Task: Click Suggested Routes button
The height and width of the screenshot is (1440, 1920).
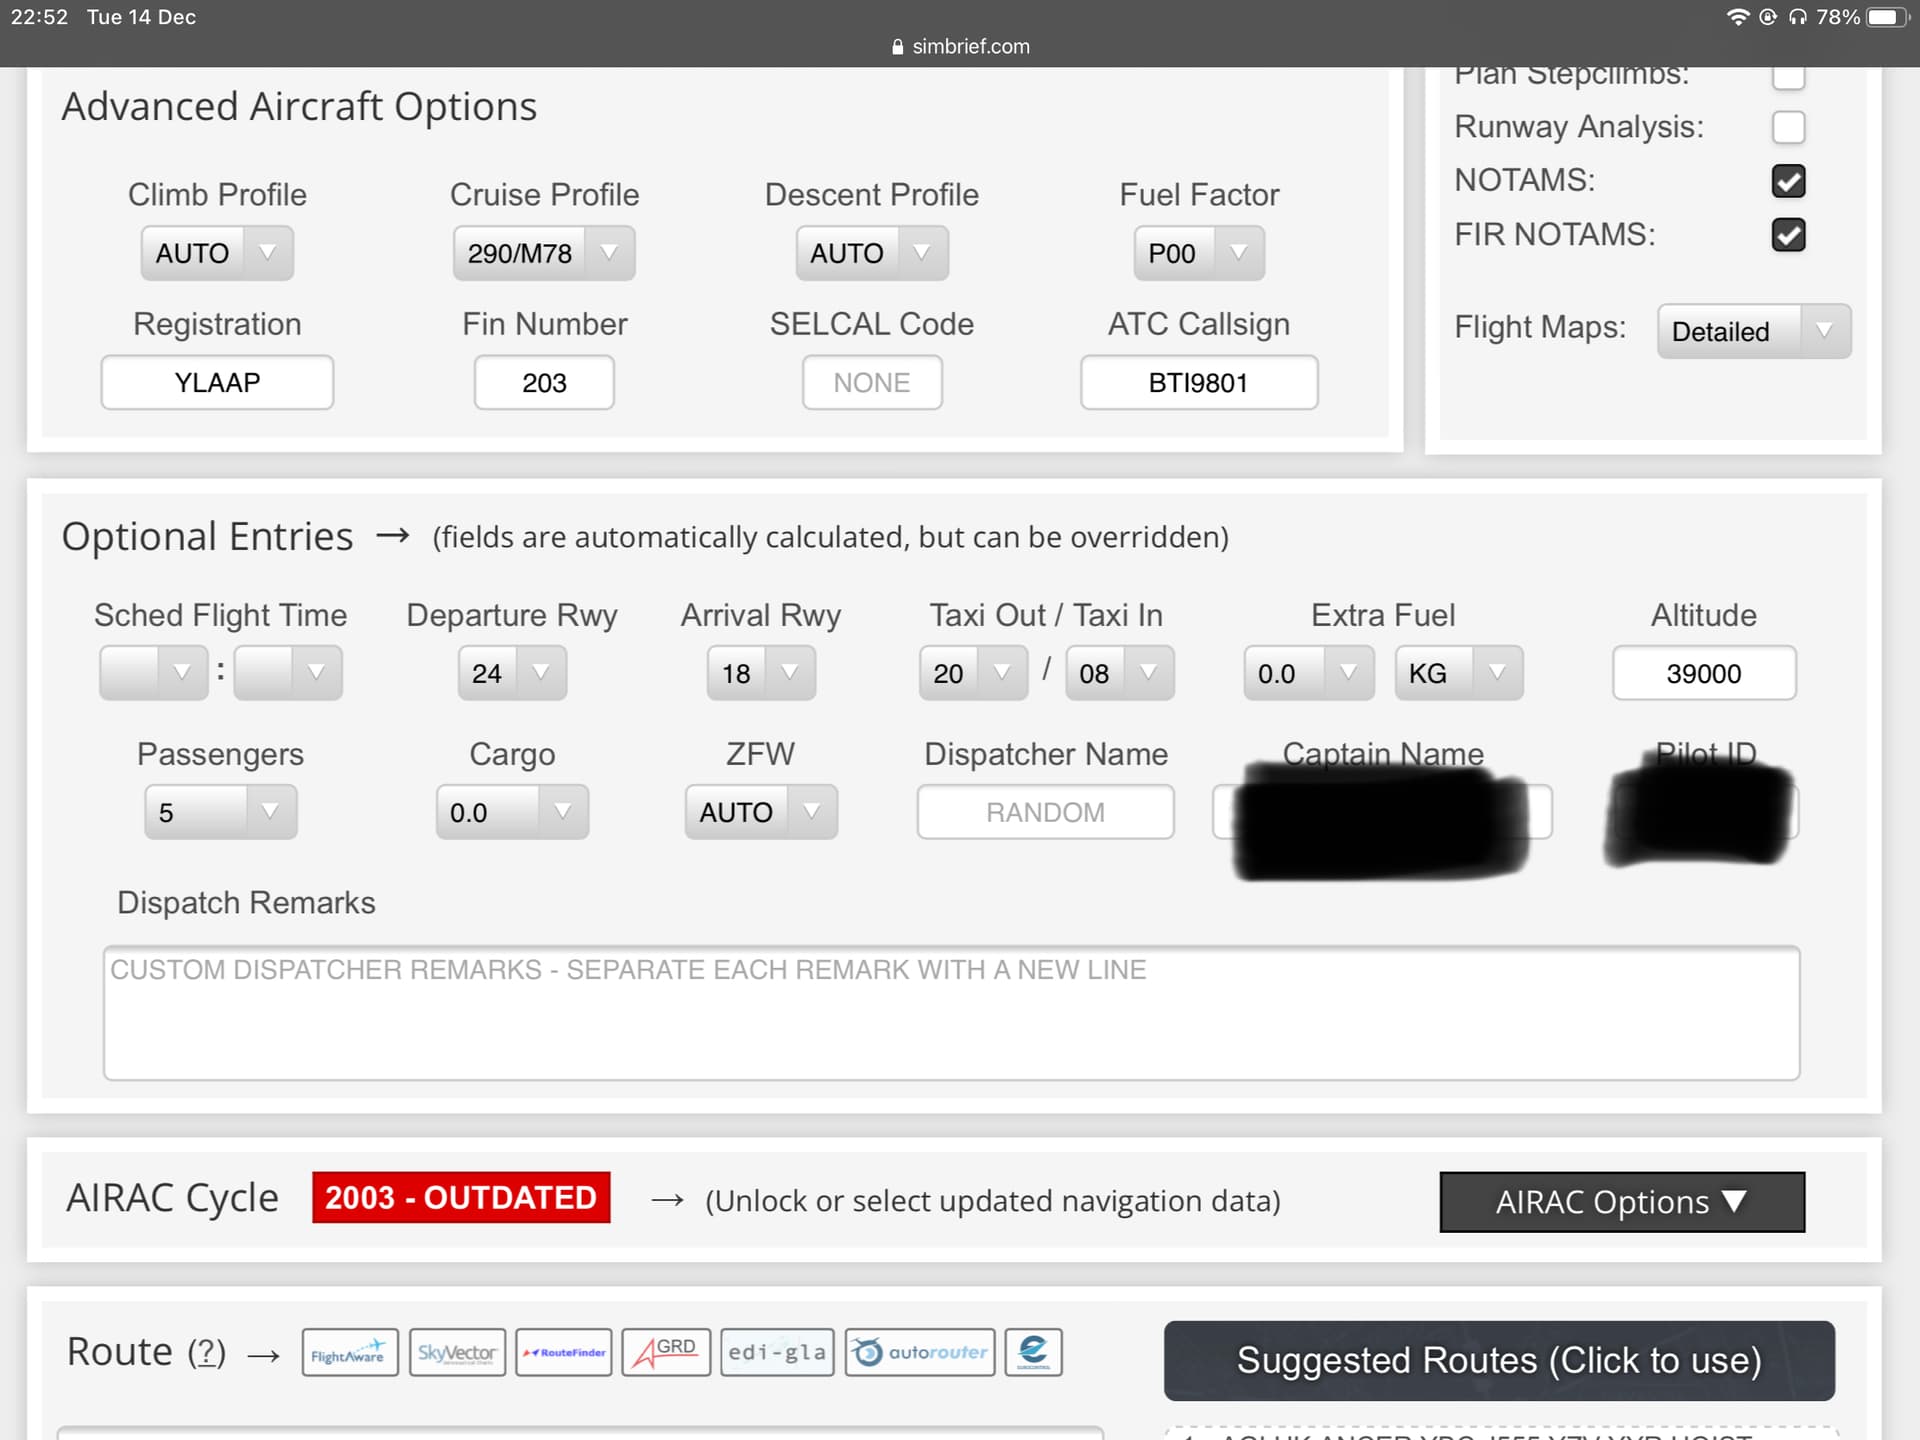Action: [1498, 1360]
